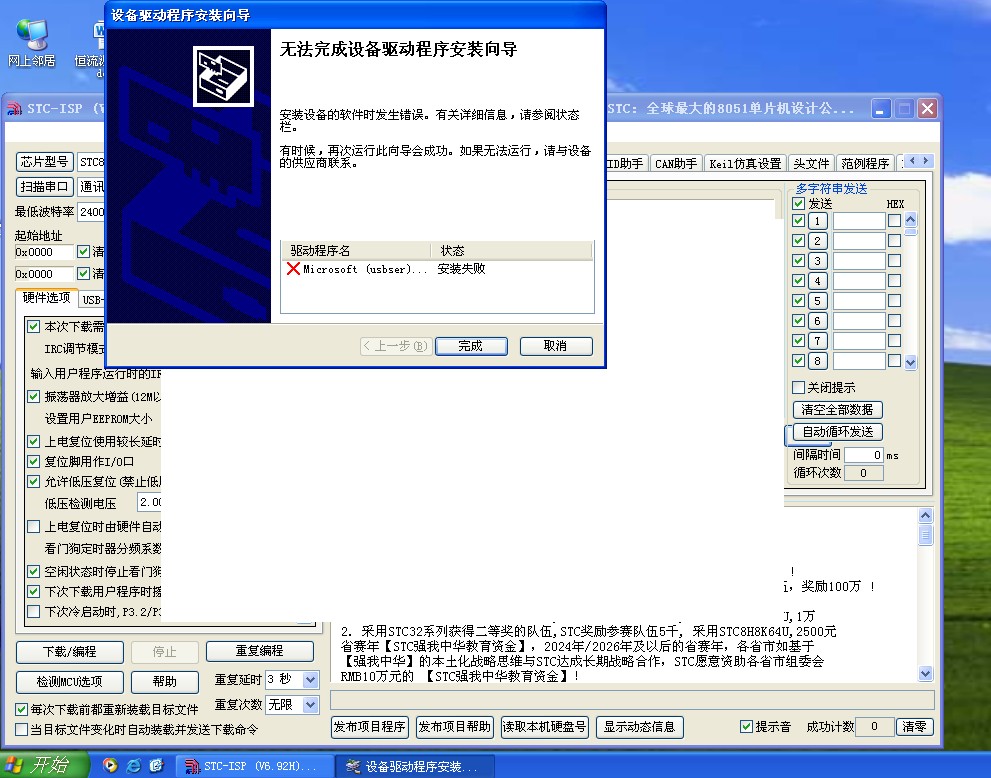Open the 网上邻居 desktop icon
Screen dimensions: 991x778
pyautogui.click(x=31, y=43)
